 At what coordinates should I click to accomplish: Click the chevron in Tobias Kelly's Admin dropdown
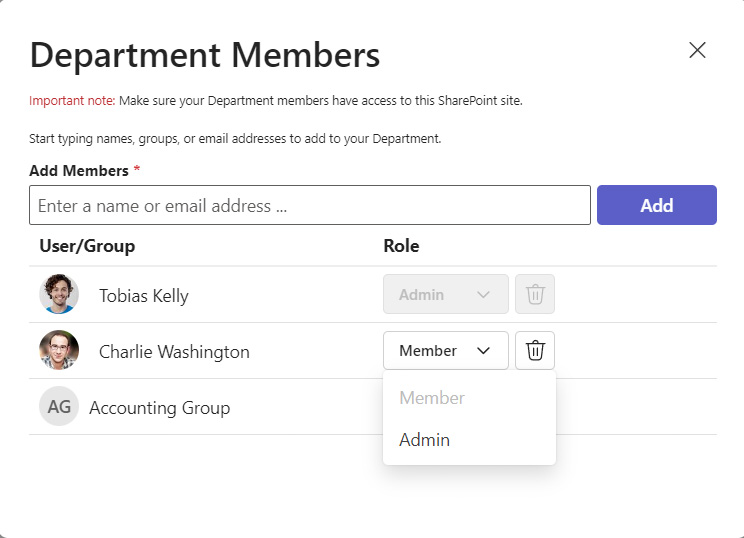(483, 295)
